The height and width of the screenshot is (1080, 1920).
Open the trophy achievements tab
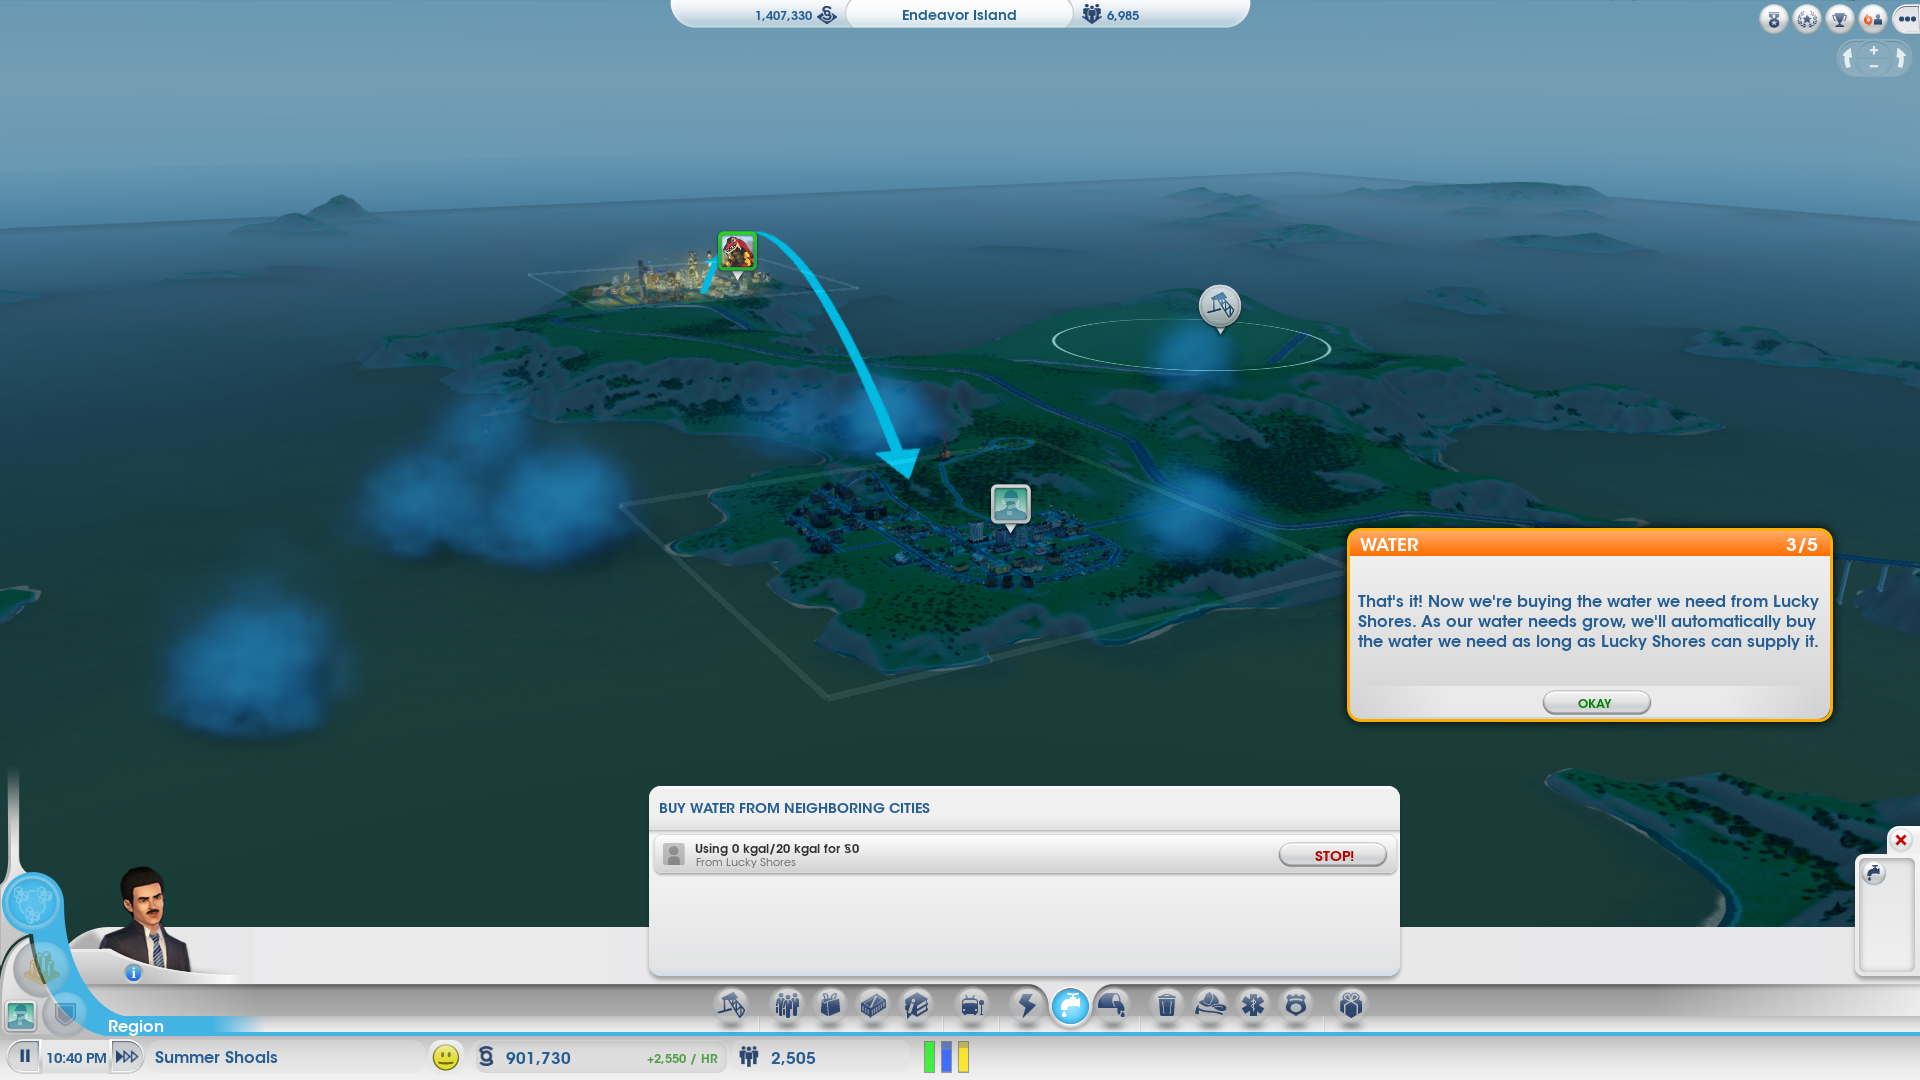tap(1839, 19)
